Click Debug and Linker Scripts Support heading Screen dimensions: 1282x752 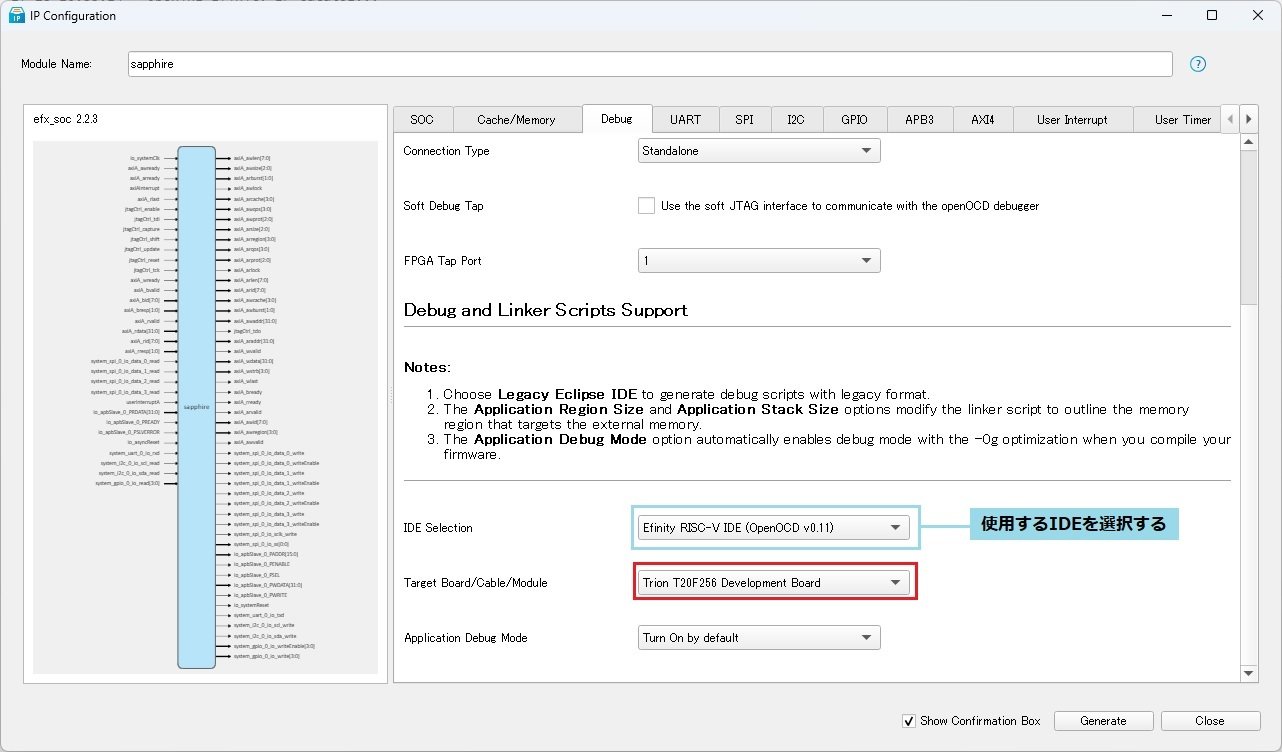click(546, 310)
